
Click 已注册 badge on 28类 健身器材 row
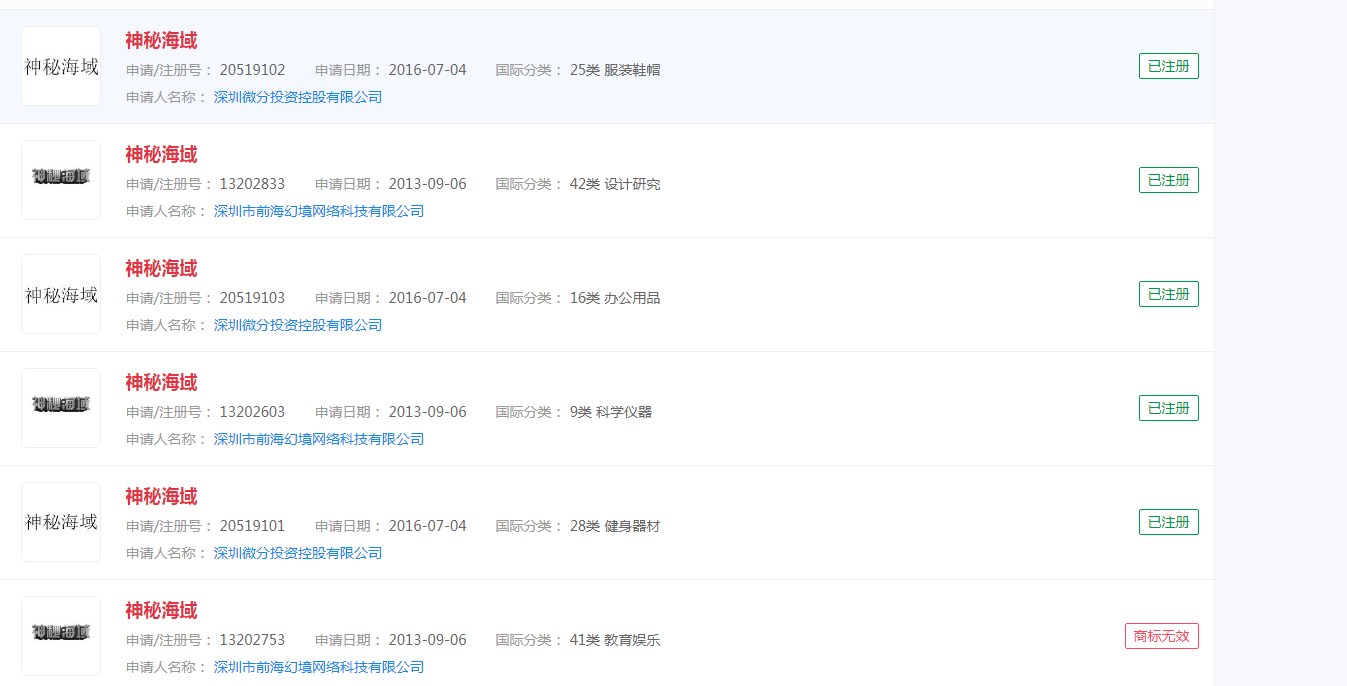click(x=1168, y=522)
